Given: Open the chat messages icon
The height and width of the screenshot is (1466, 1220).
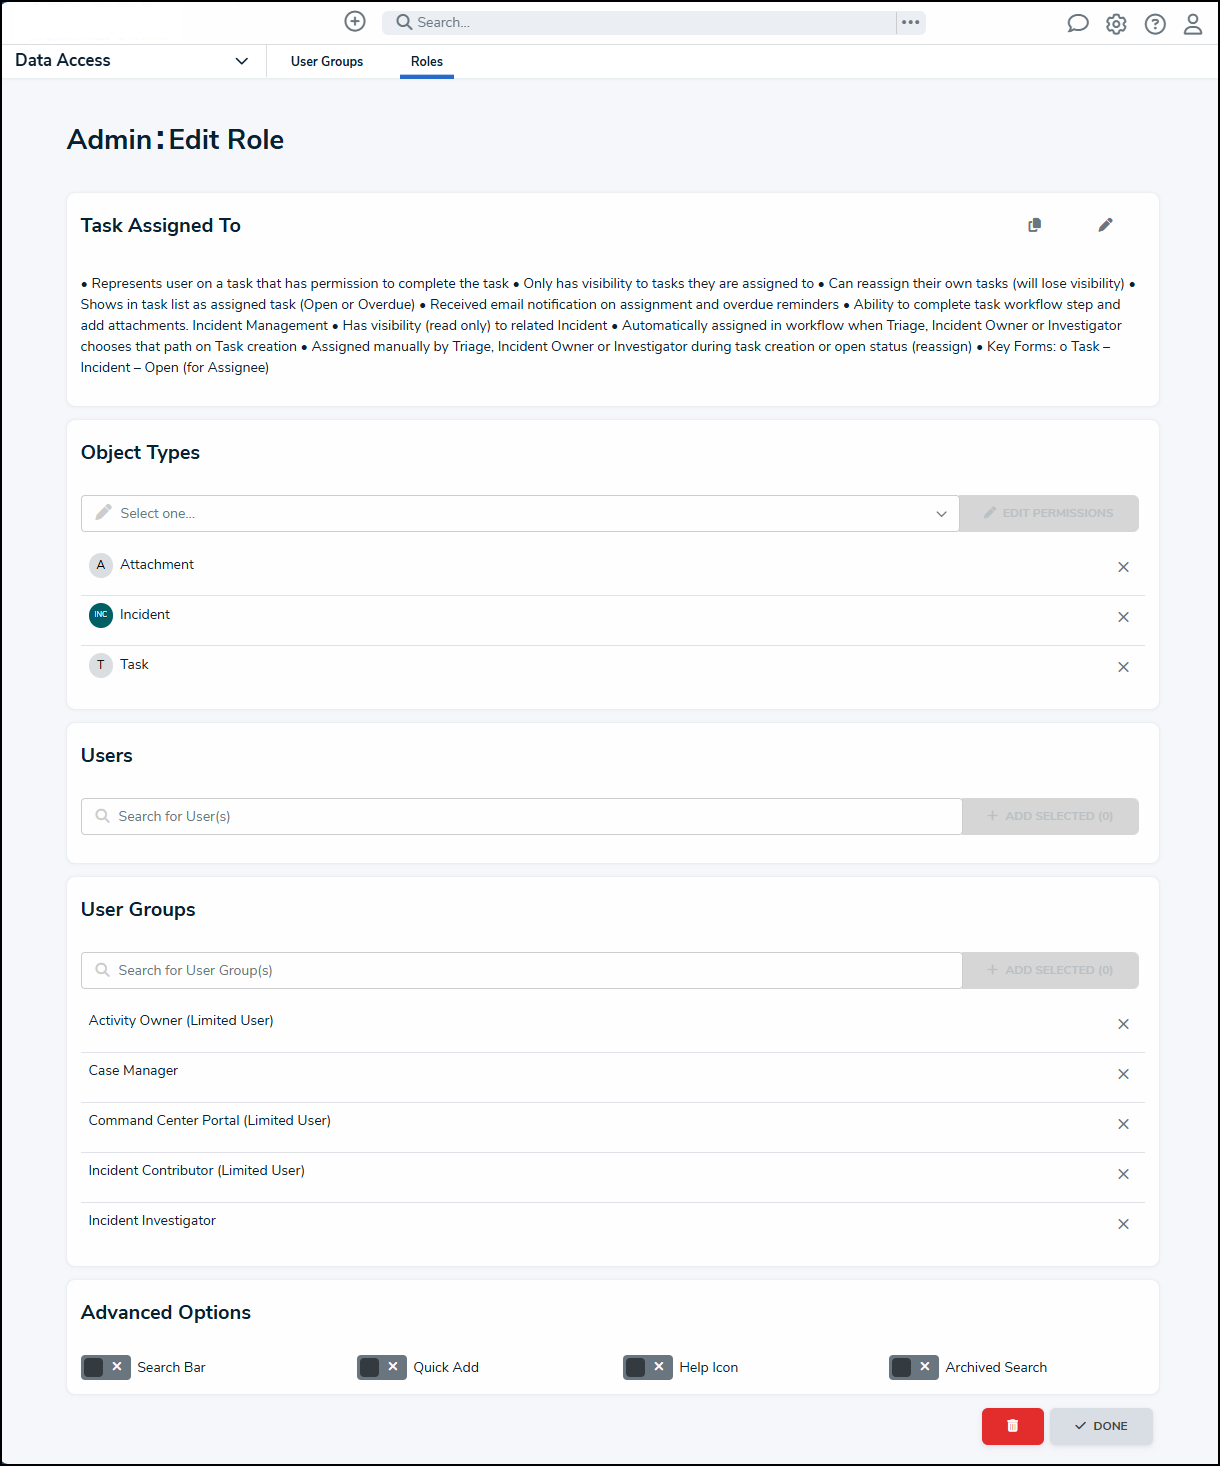Looking at the screenshot, I should (x=1078, y=23).
